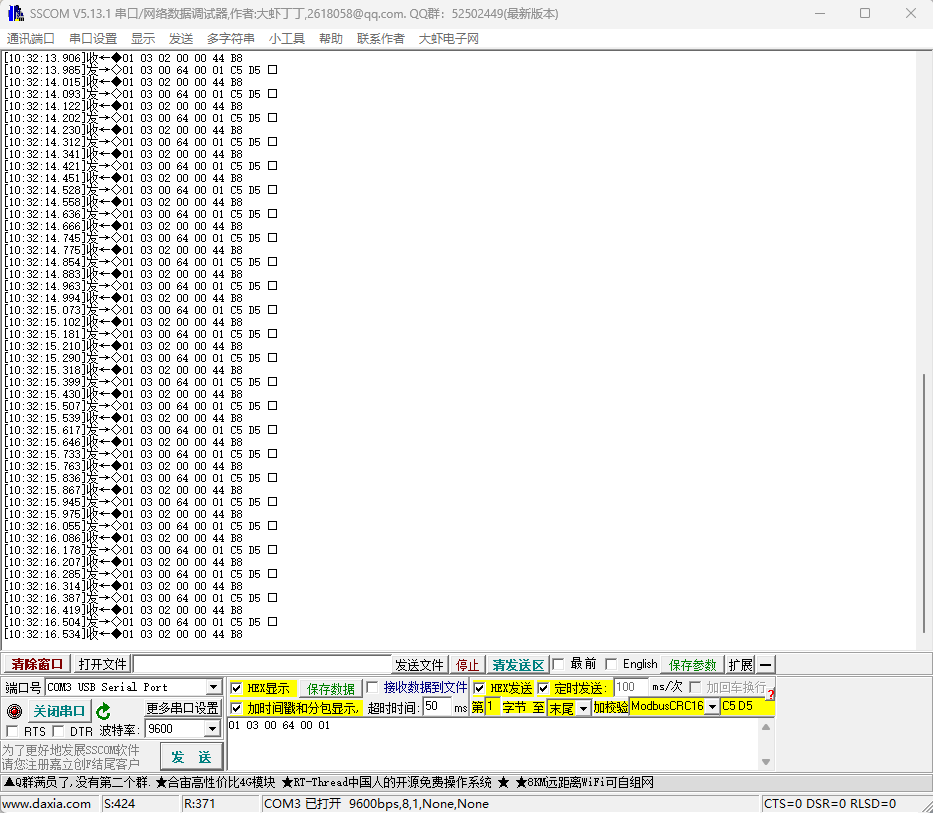
Task: Open the 串口设置 menu
Action: [93, 39]
